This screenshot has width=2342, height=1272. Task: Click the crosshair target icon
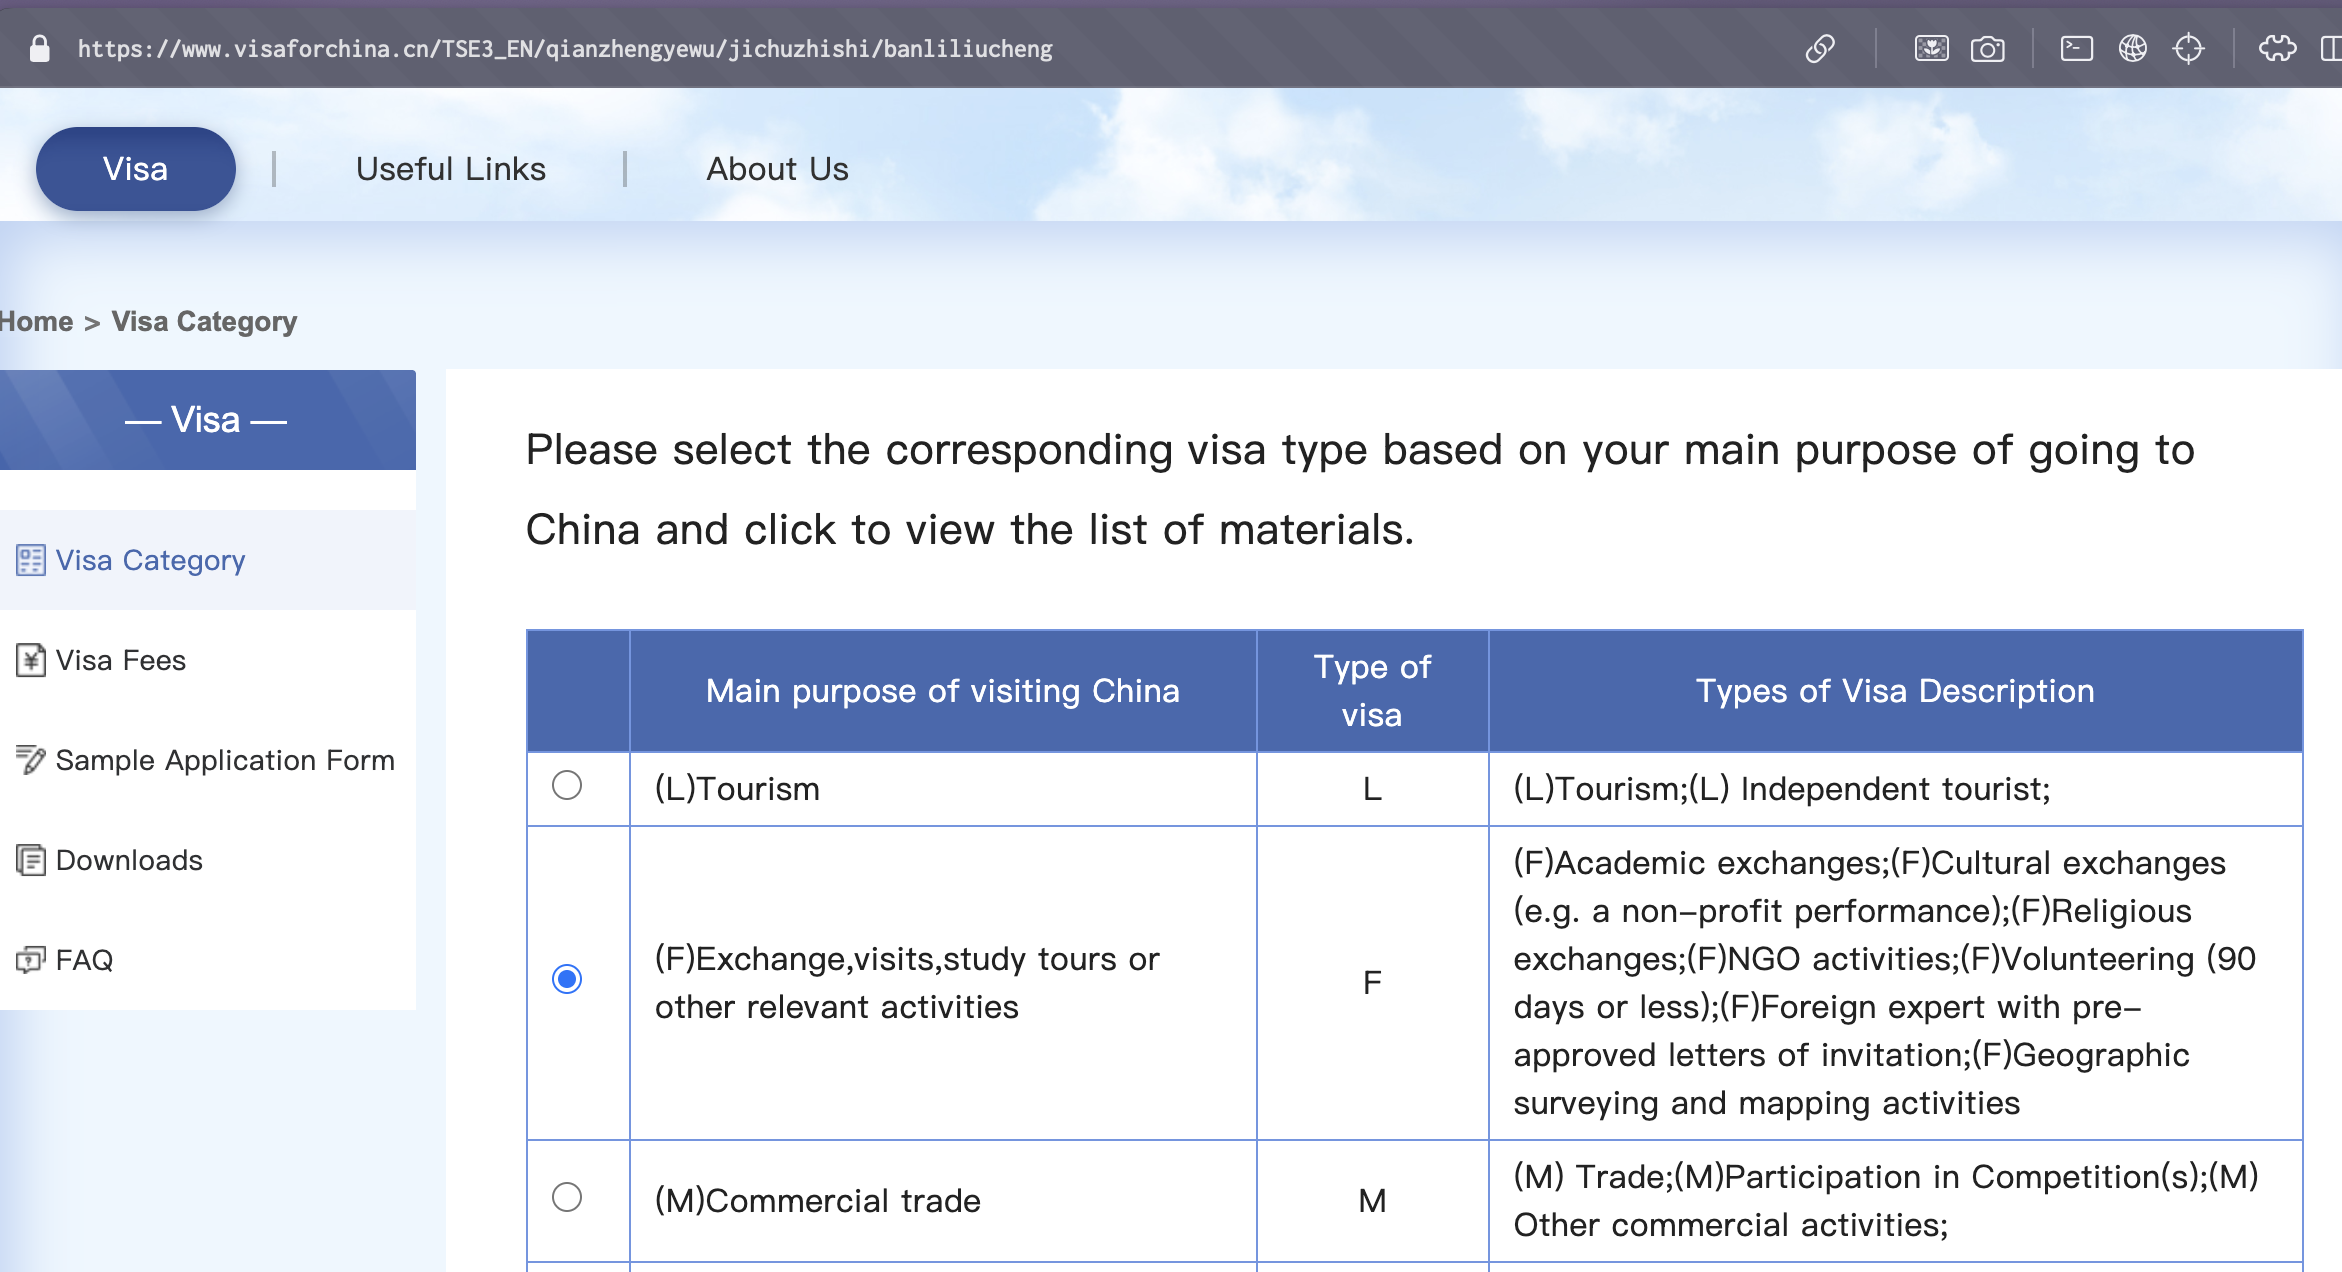coord(2188,48)
